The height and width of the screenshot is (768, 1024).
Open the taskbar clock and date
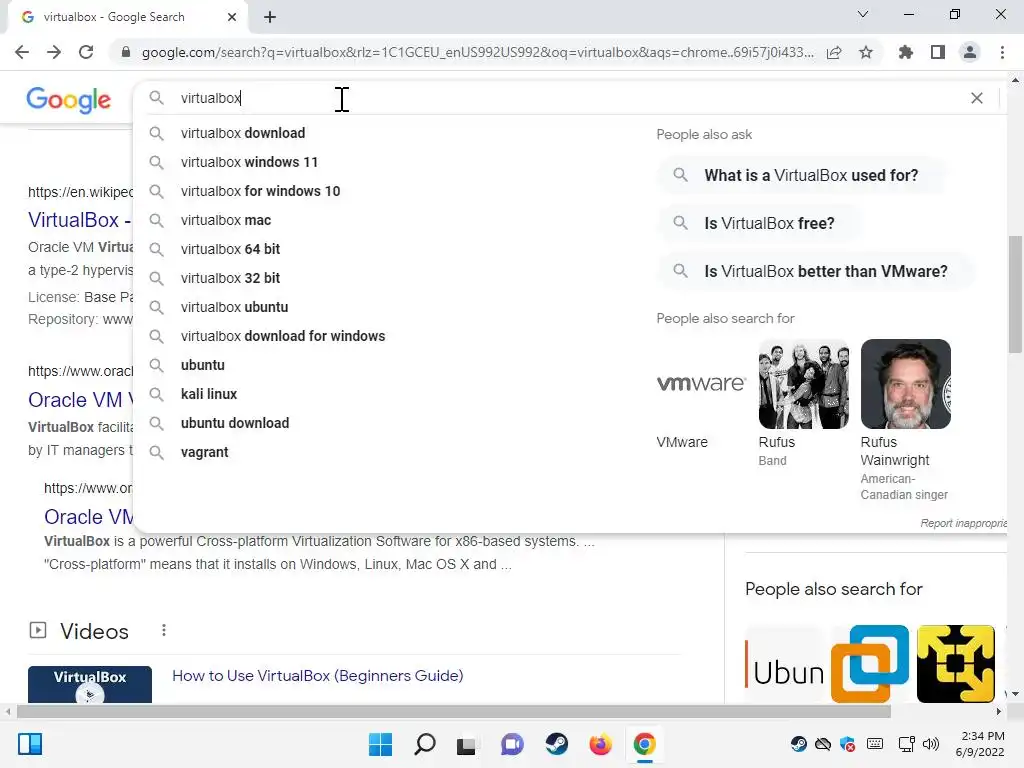click(980, 744)
